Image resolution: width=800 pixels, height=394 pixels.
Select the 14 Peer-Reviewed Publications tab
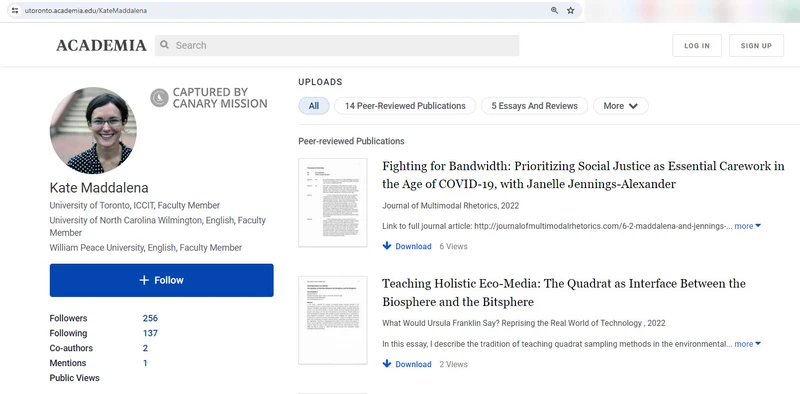tap(405, 106)
